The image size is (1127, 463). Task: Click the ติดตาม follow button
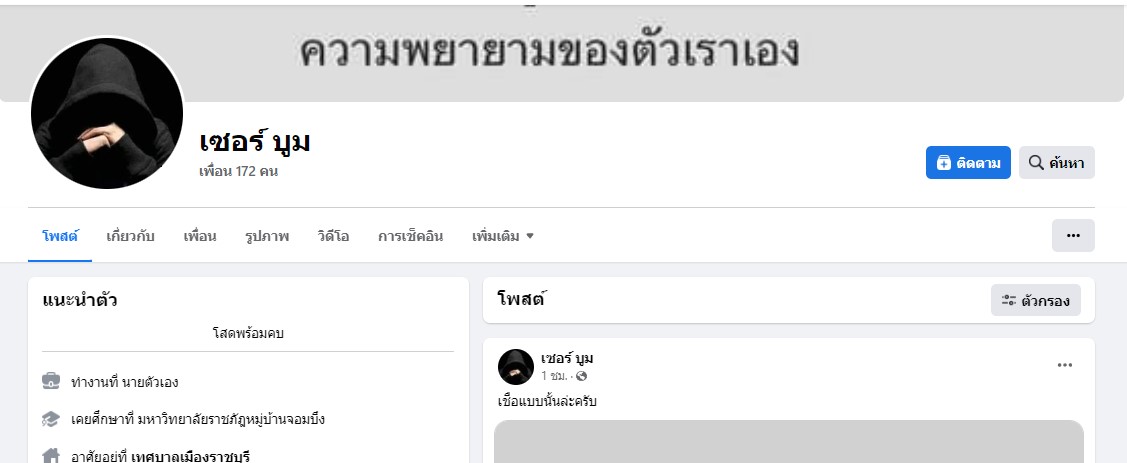click(x=967, y=162)
